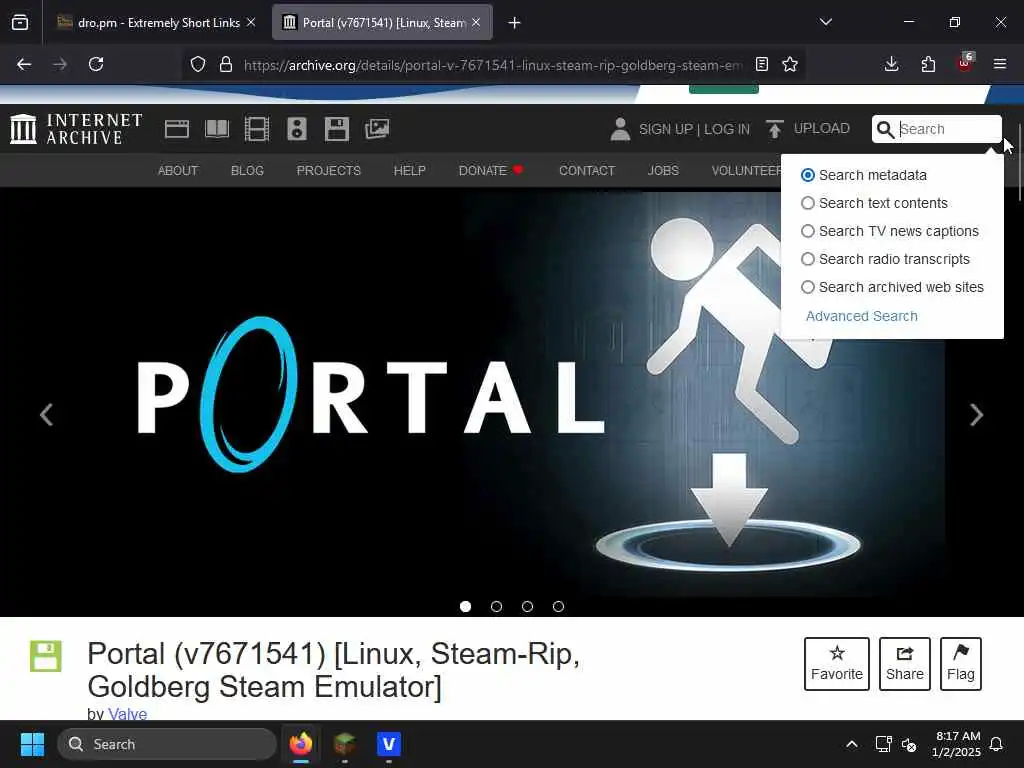The height and width of the screenshot is (768, 1024).
Task: Open the extensions puzzle icon
Action: (928, 64)
